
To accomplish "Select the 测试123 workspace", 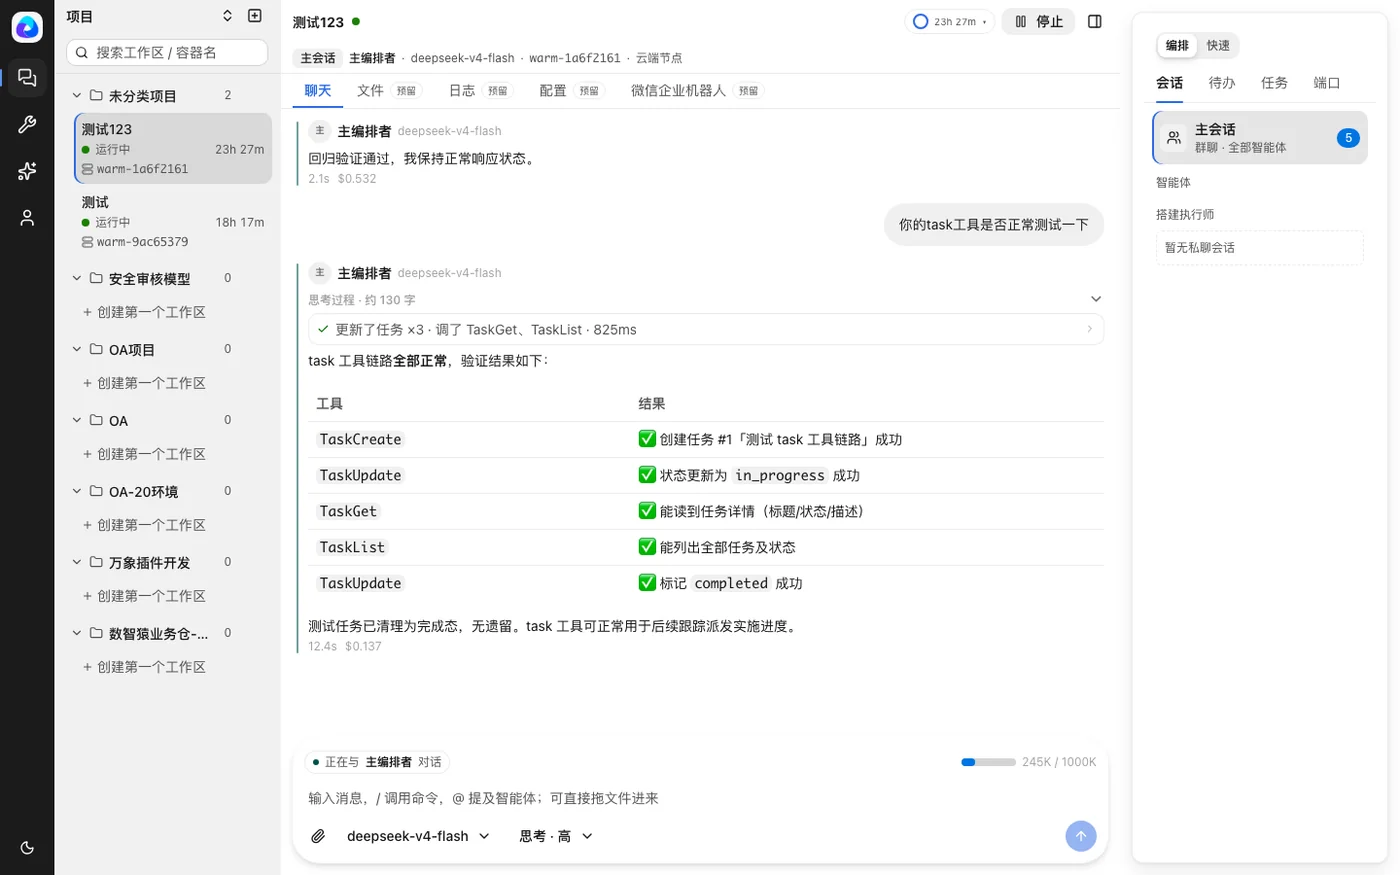I will point(173,148).
